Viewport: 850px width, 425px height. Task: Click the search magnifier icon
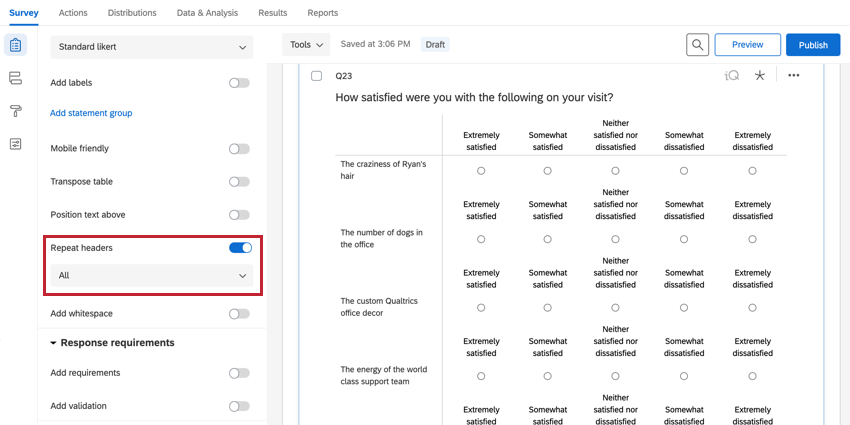697,45
